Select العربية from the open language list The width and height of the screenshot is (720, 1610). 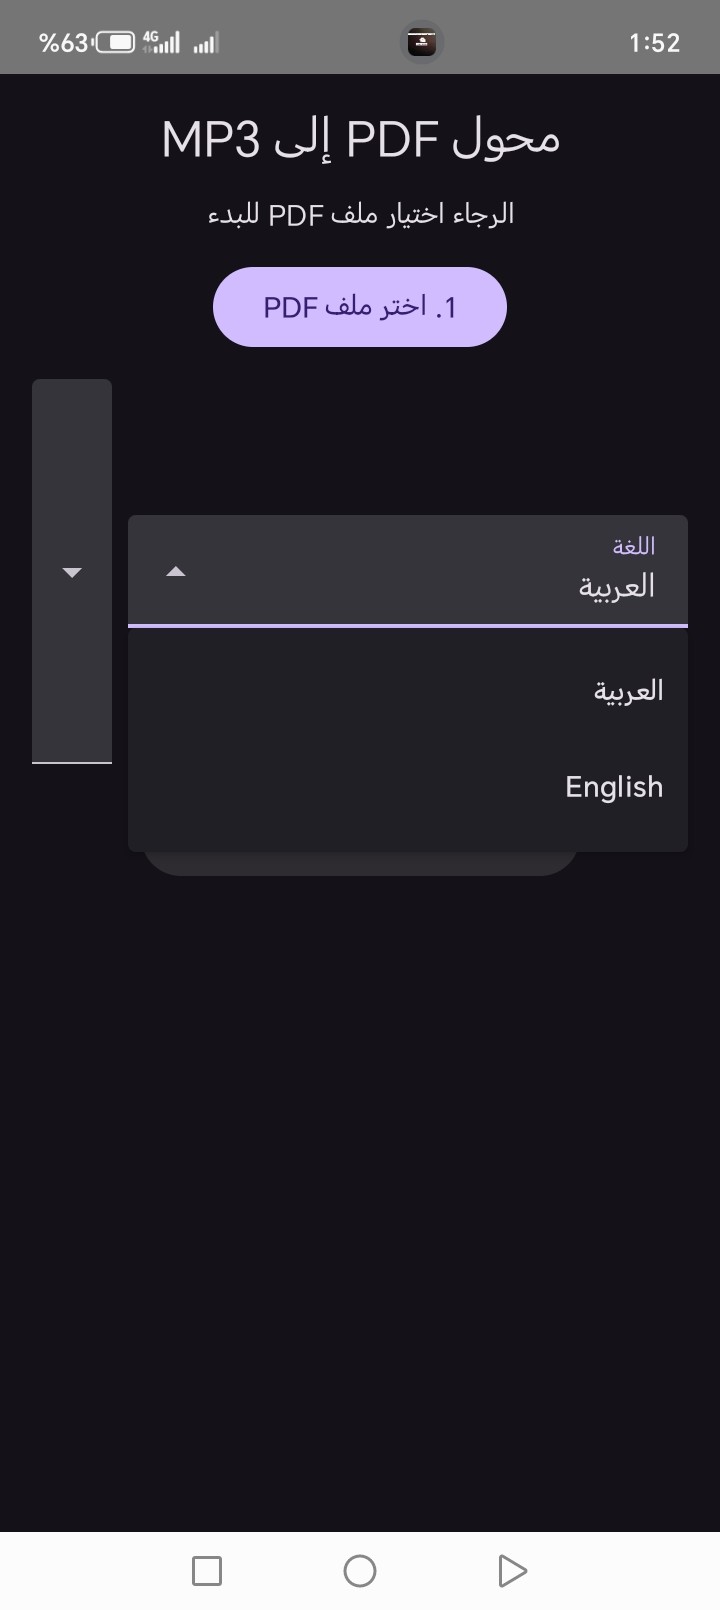tap(628, 691)
